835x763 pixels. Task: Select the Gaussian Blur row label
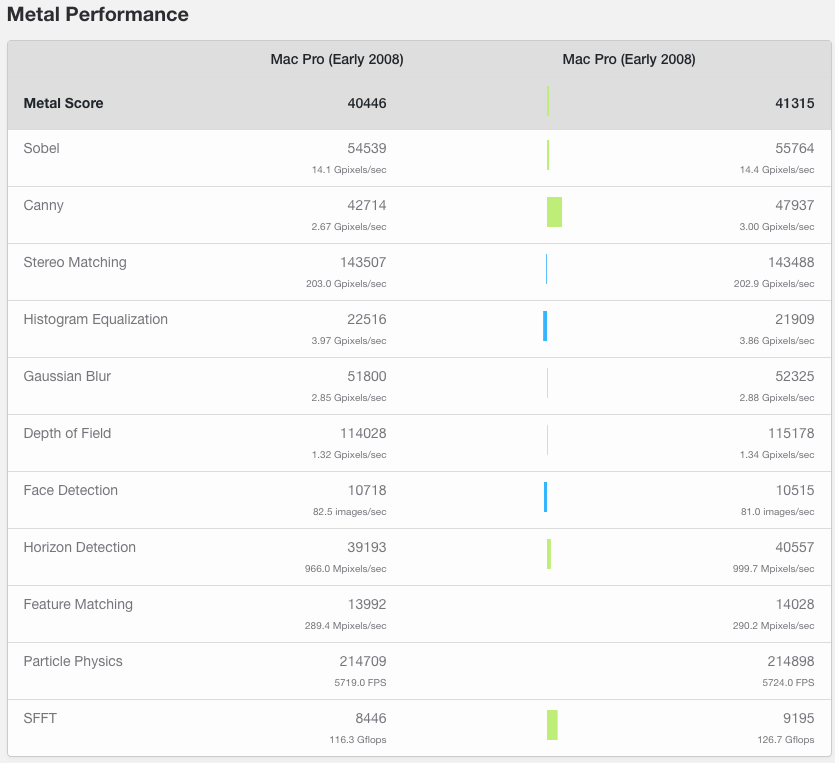67,376
